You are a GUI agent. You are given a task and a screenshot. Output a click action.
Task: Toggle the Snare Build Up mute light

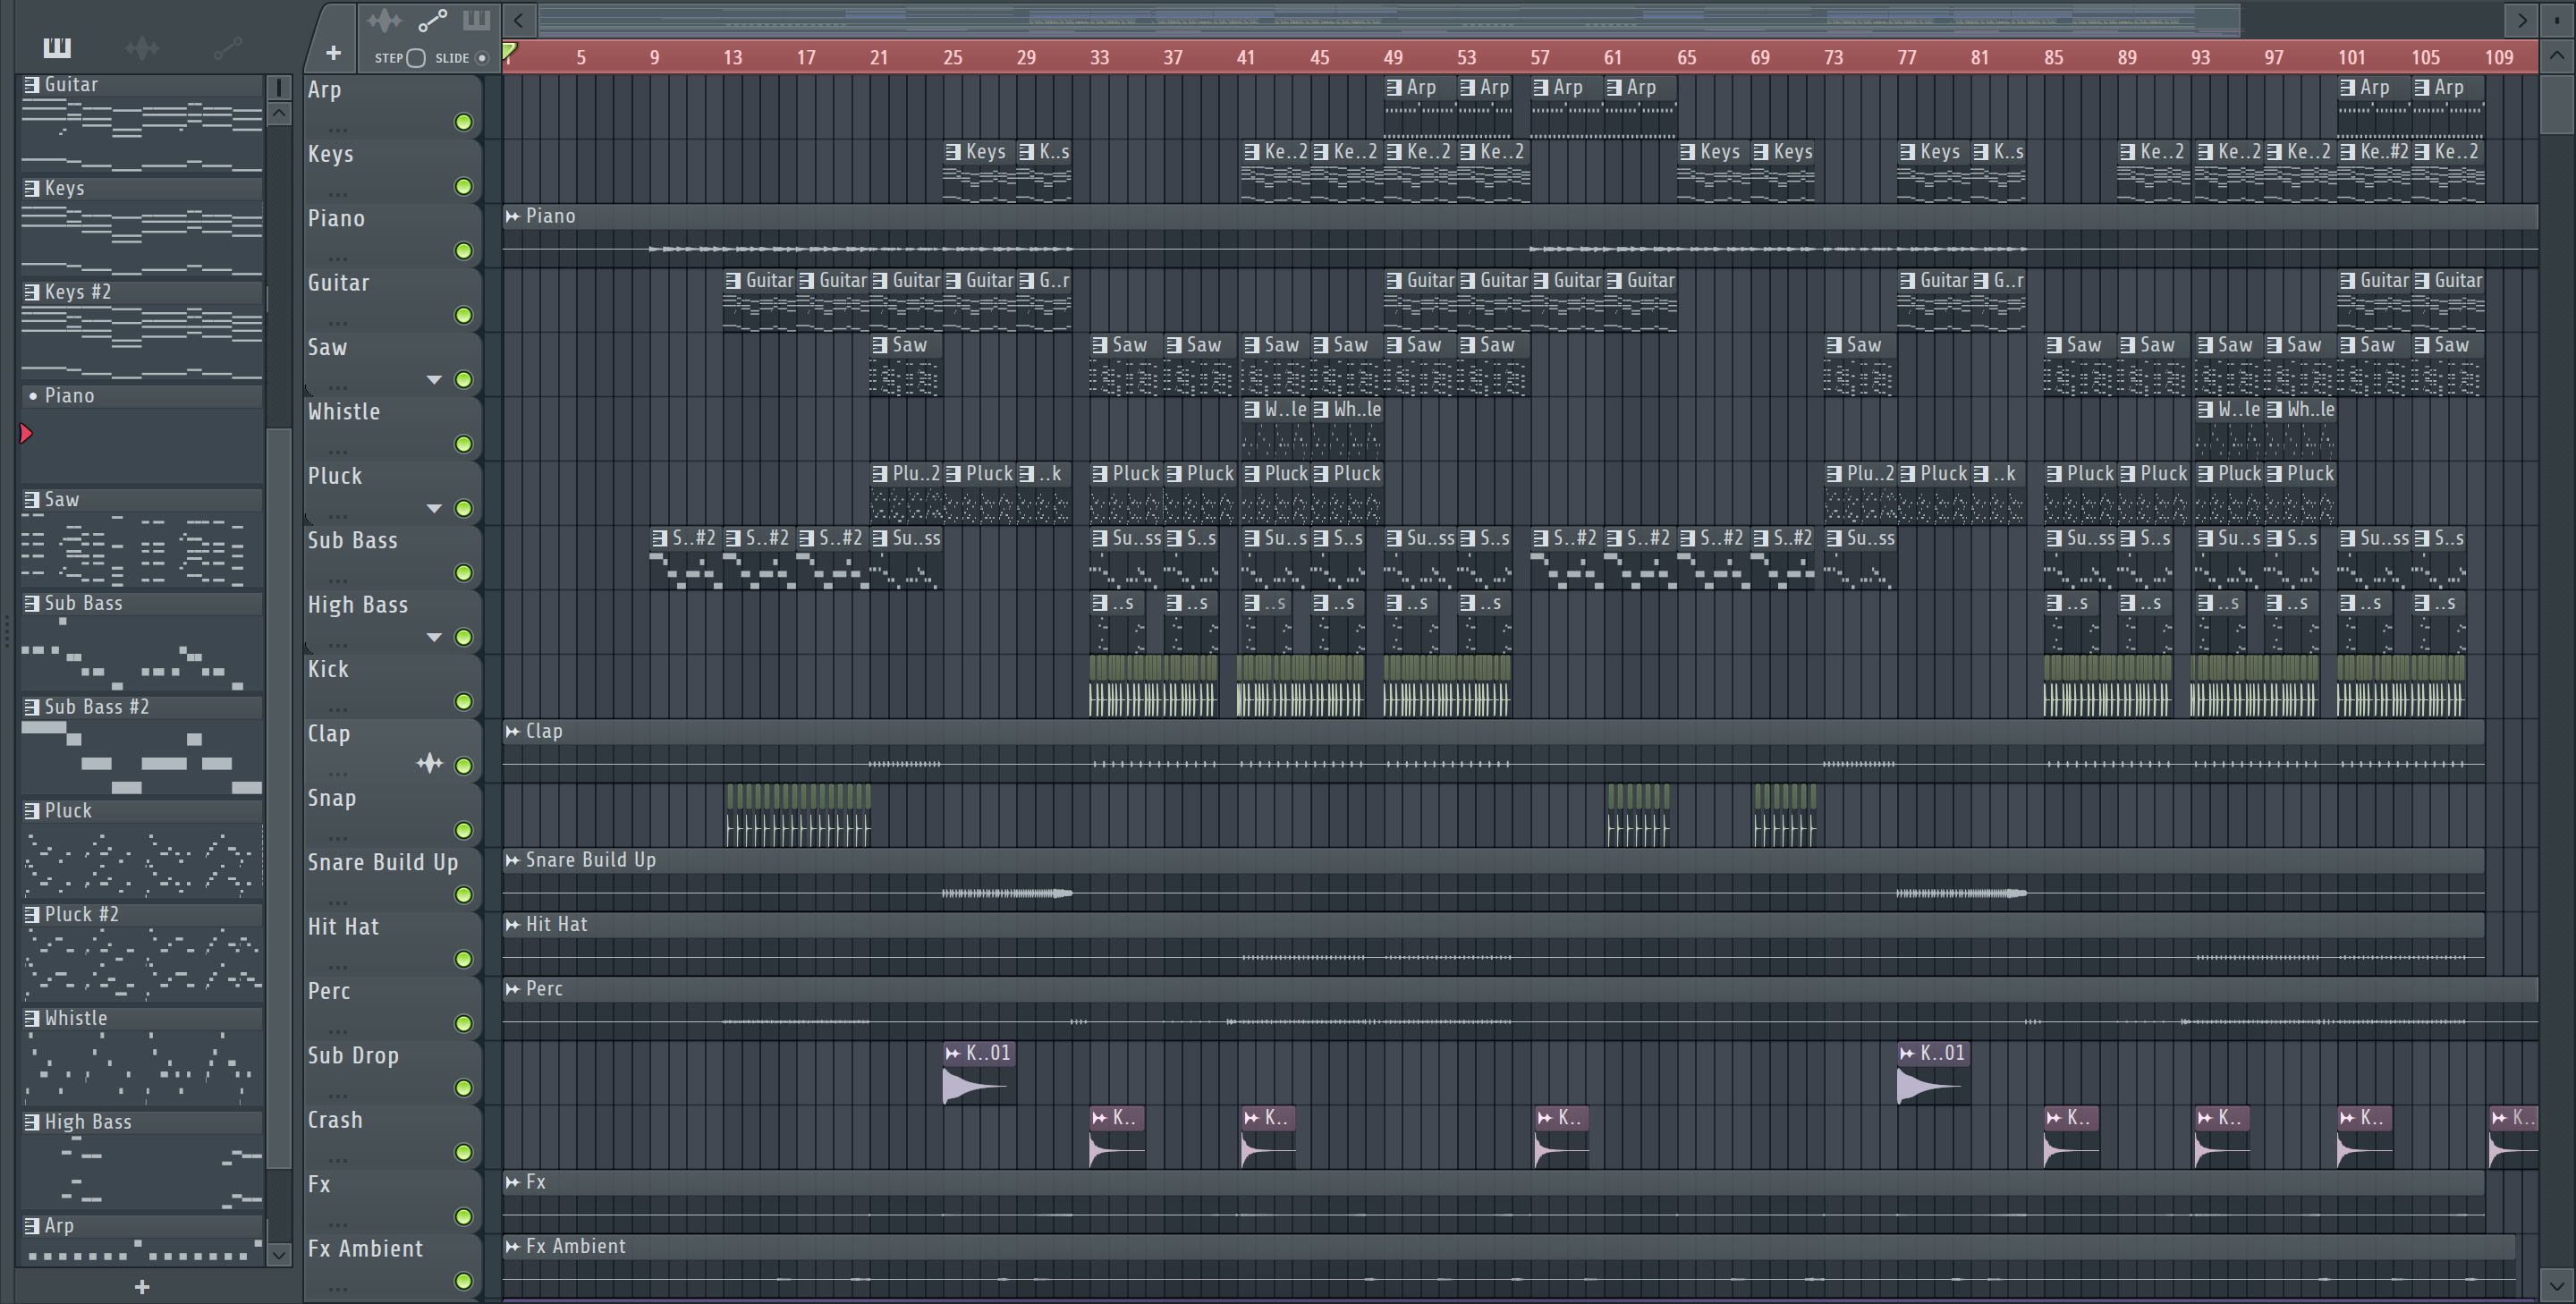pos(463,895)
